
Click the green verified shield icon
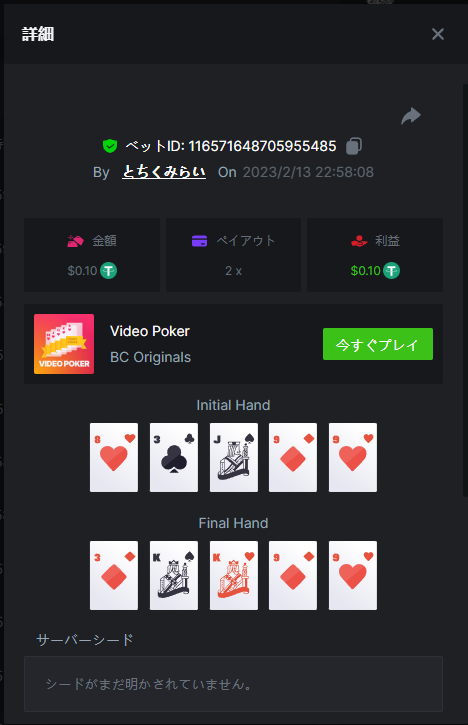[110, 146]
